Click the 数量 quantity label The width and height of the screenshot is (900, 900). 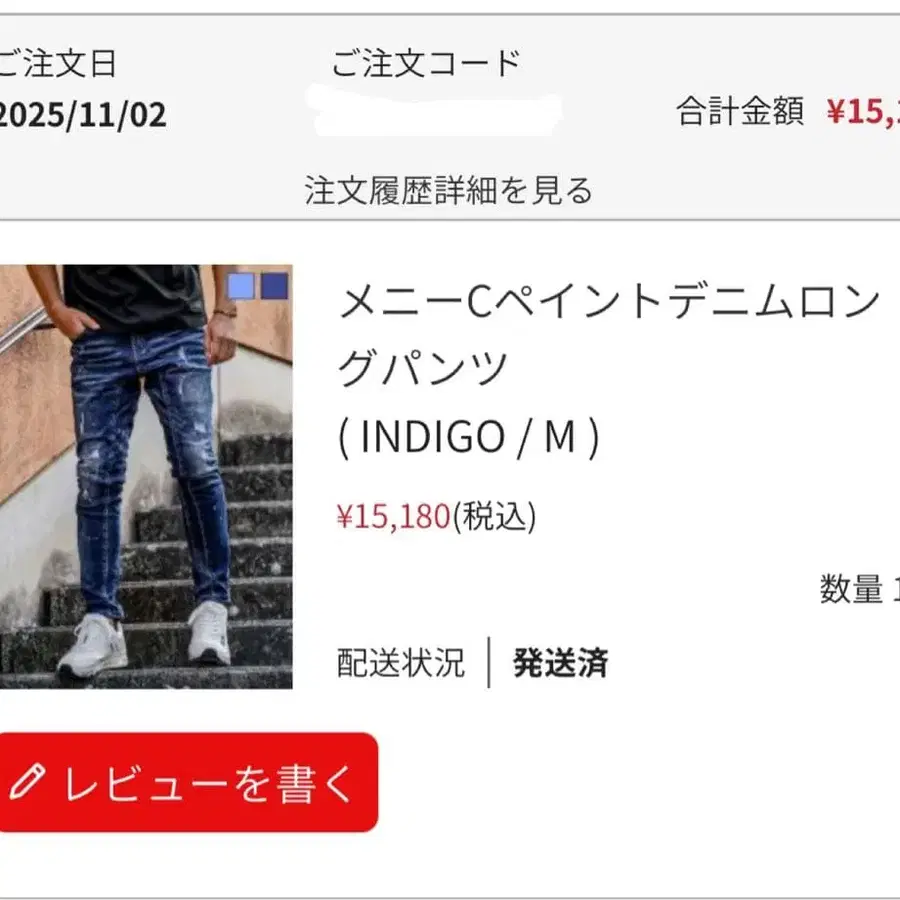click(x=851, y=589)
